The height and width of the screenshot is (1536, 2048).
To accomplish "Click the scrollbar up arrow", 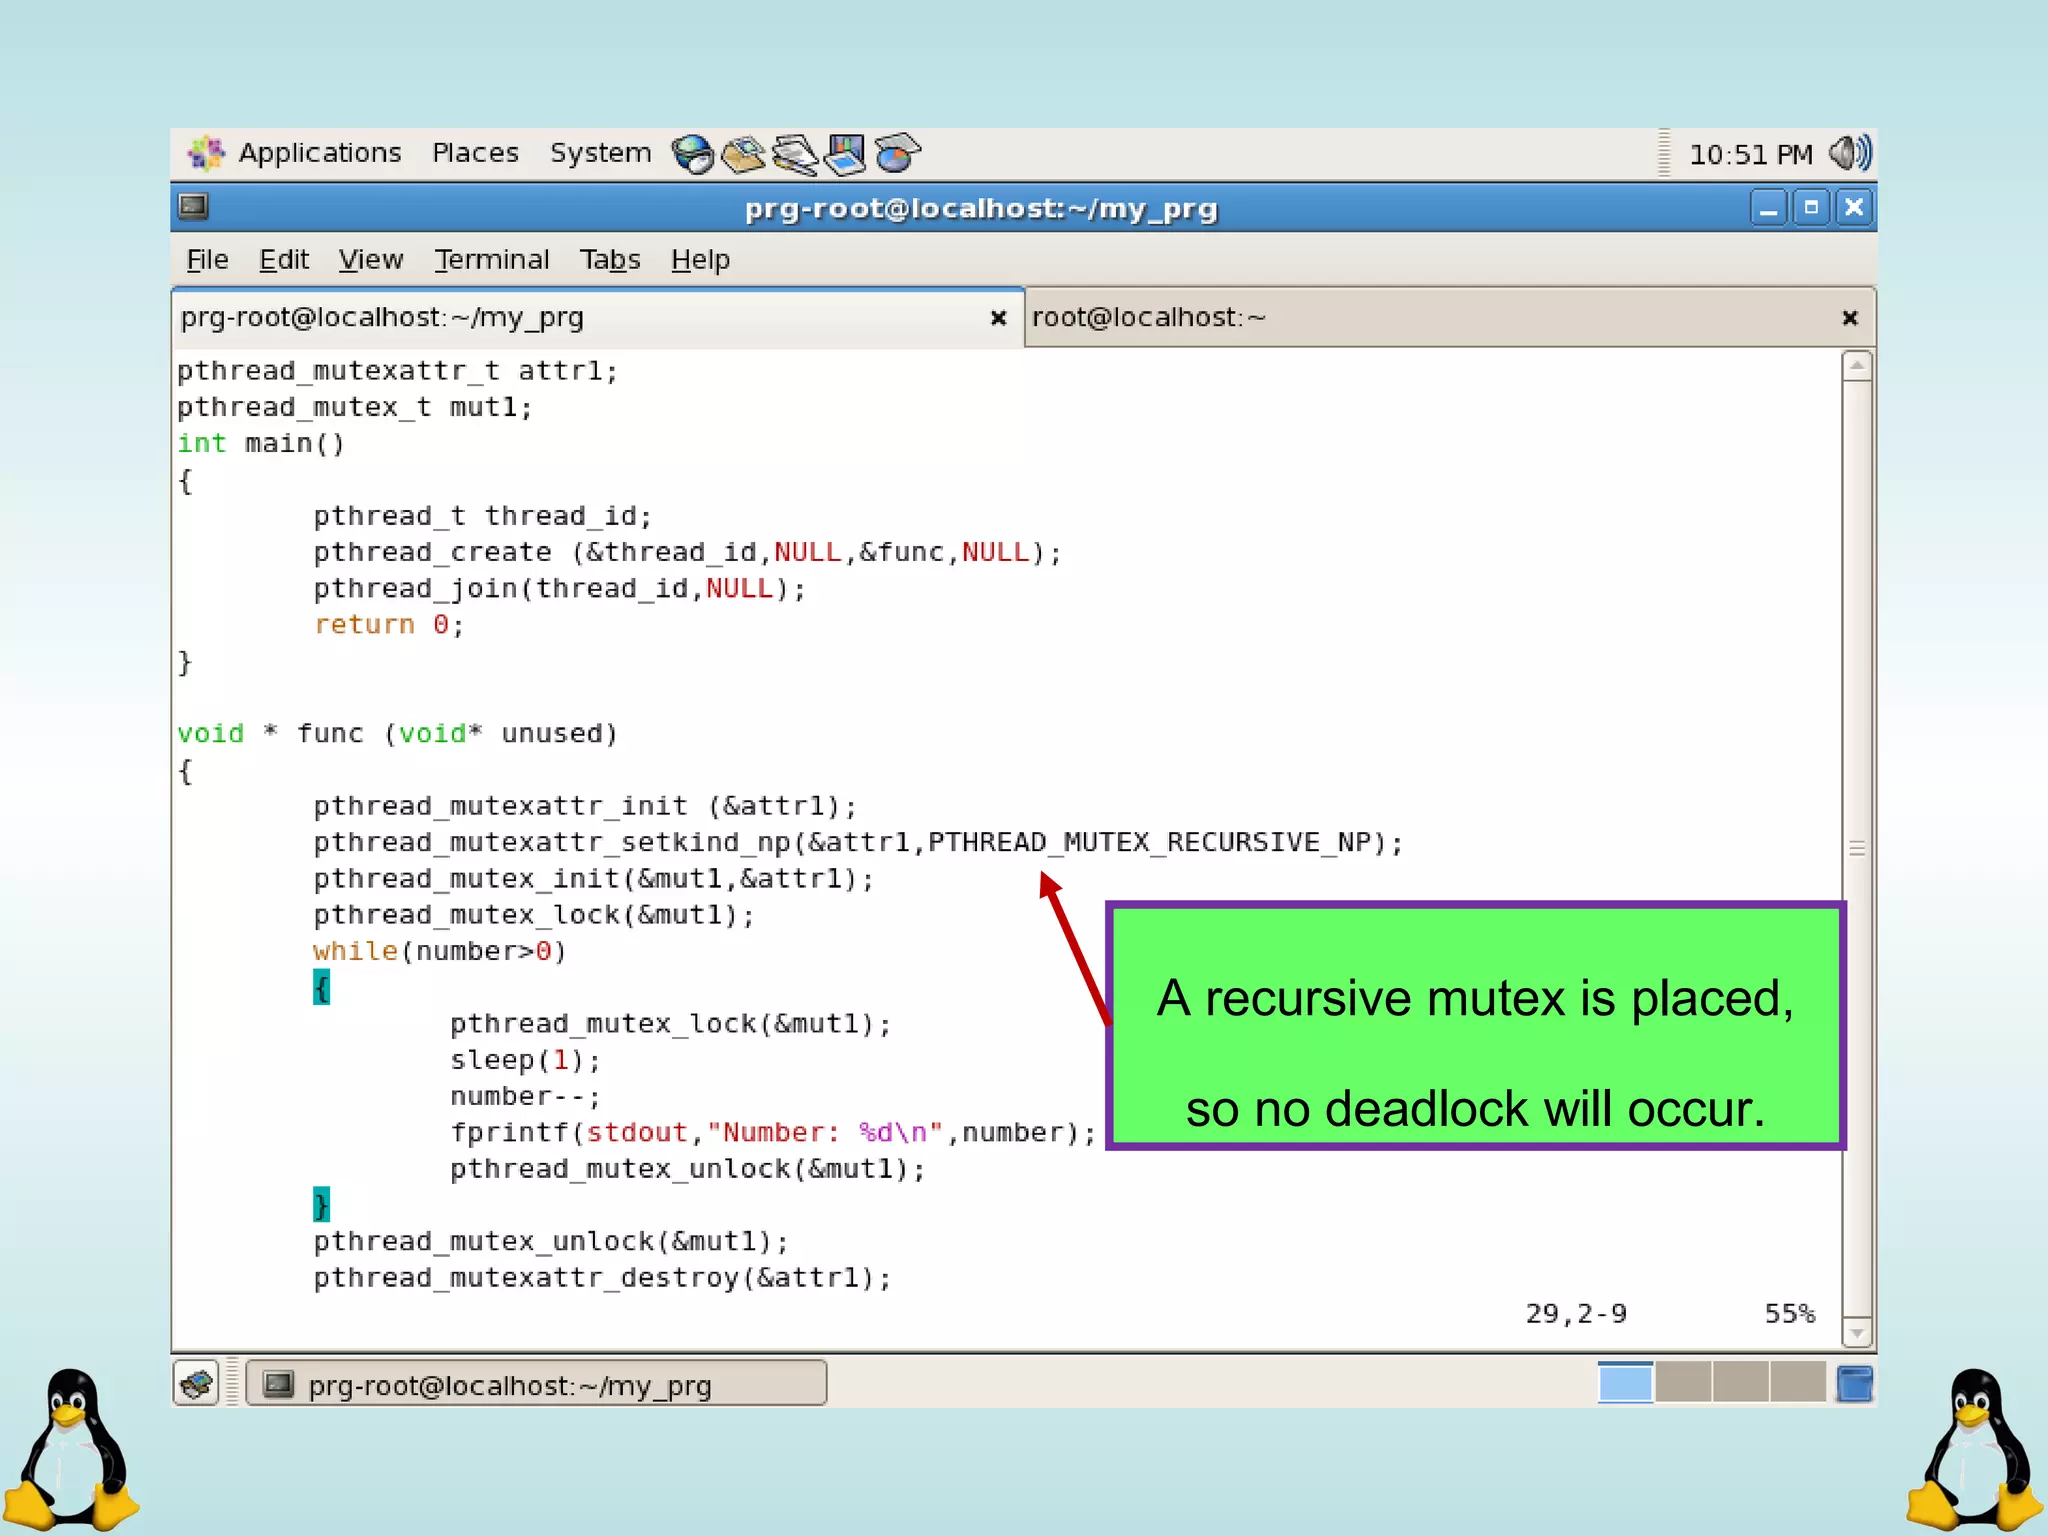I will [x=1857, y=365].
